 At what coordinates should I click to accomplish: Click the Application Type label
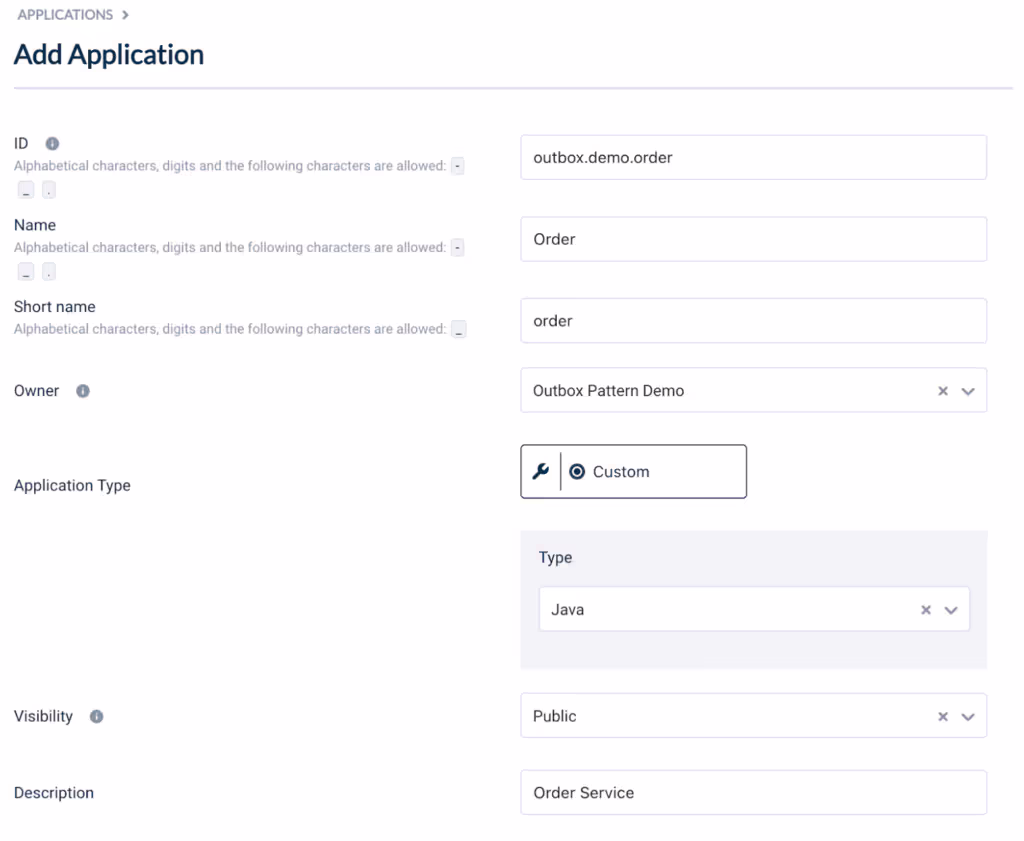[x=72, y=485]
